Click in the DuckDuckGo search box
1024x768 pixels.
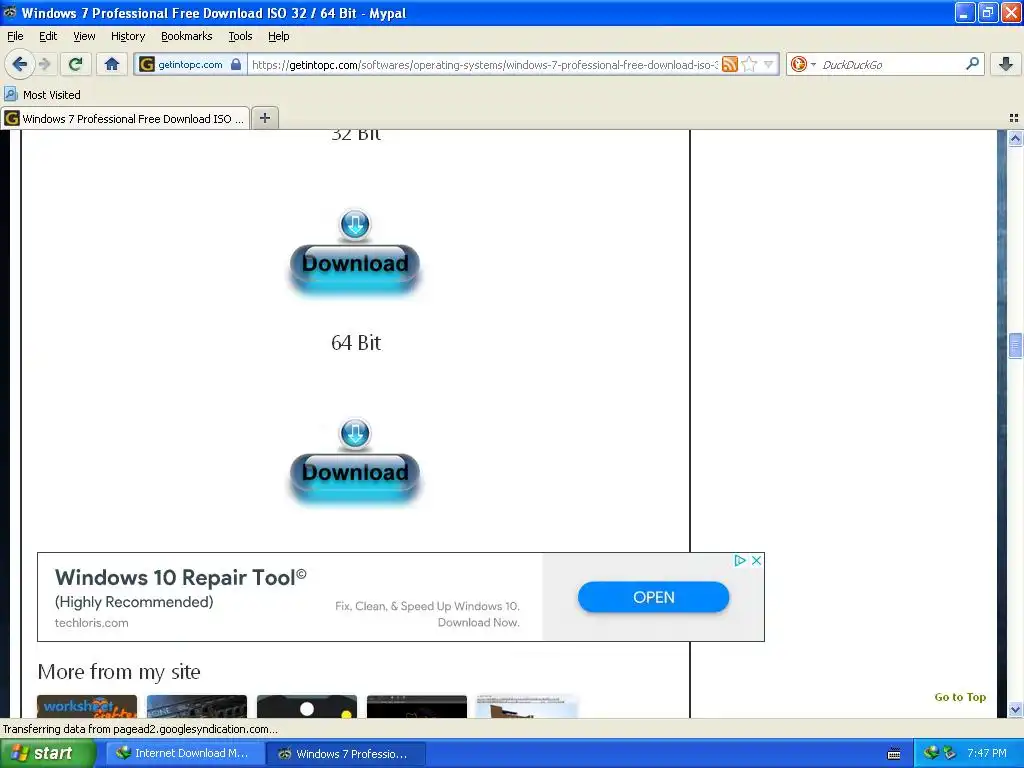point(891,64)
